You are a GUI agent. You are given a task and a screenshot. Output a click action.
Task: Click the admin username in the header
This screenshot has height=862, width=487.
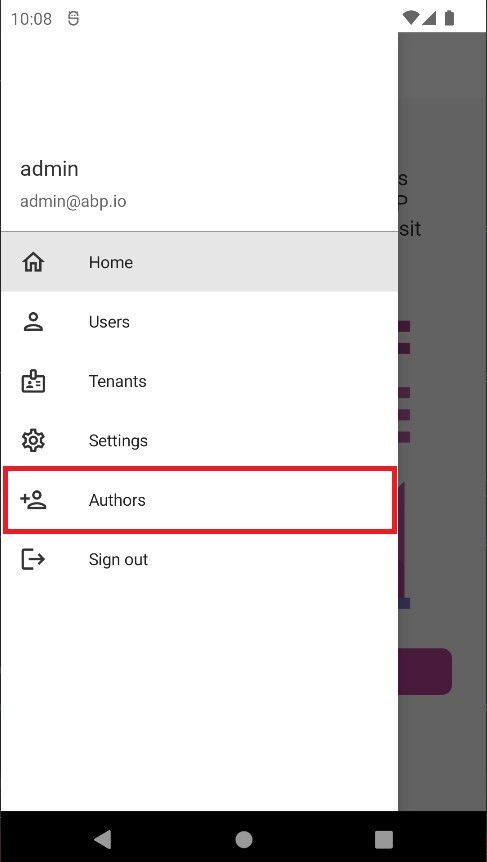(49, 169)
